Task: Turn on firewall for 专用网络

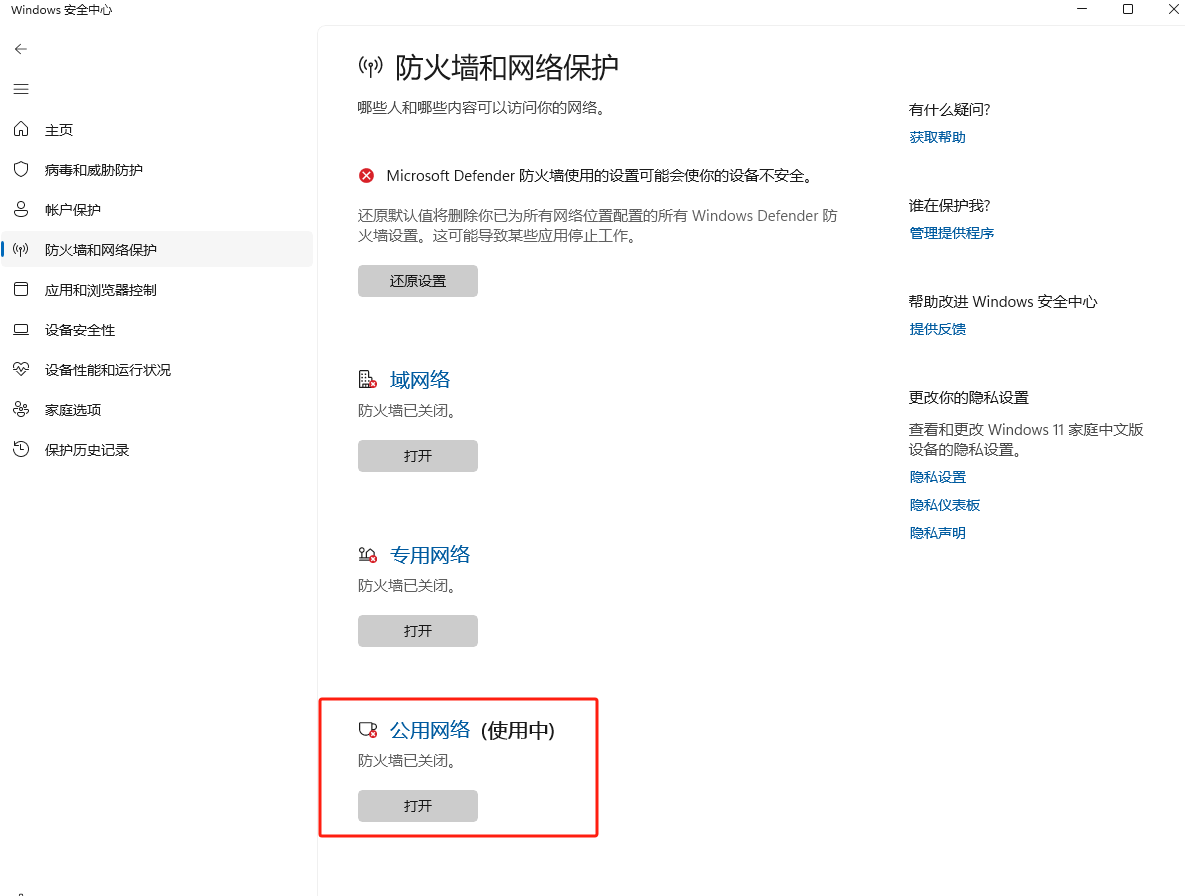Action: [417, 631]
